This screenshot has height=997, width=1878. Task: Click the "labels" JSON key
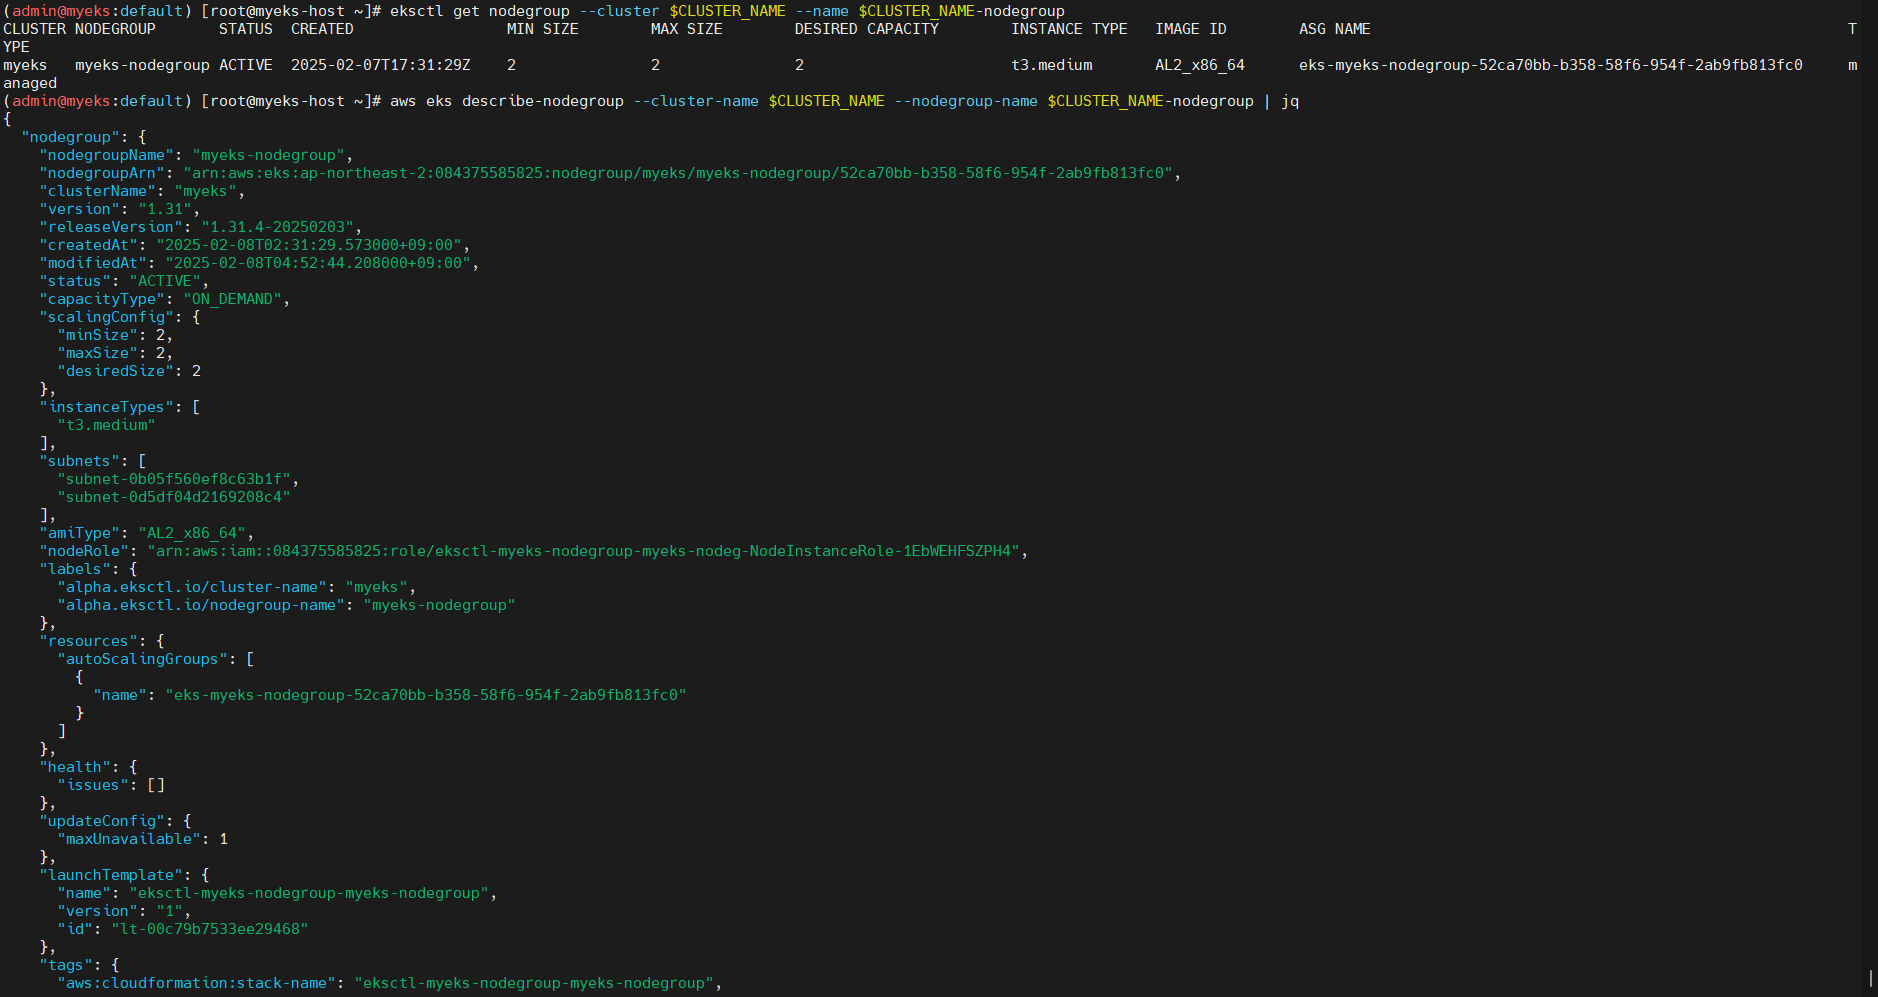pos(75,569)
